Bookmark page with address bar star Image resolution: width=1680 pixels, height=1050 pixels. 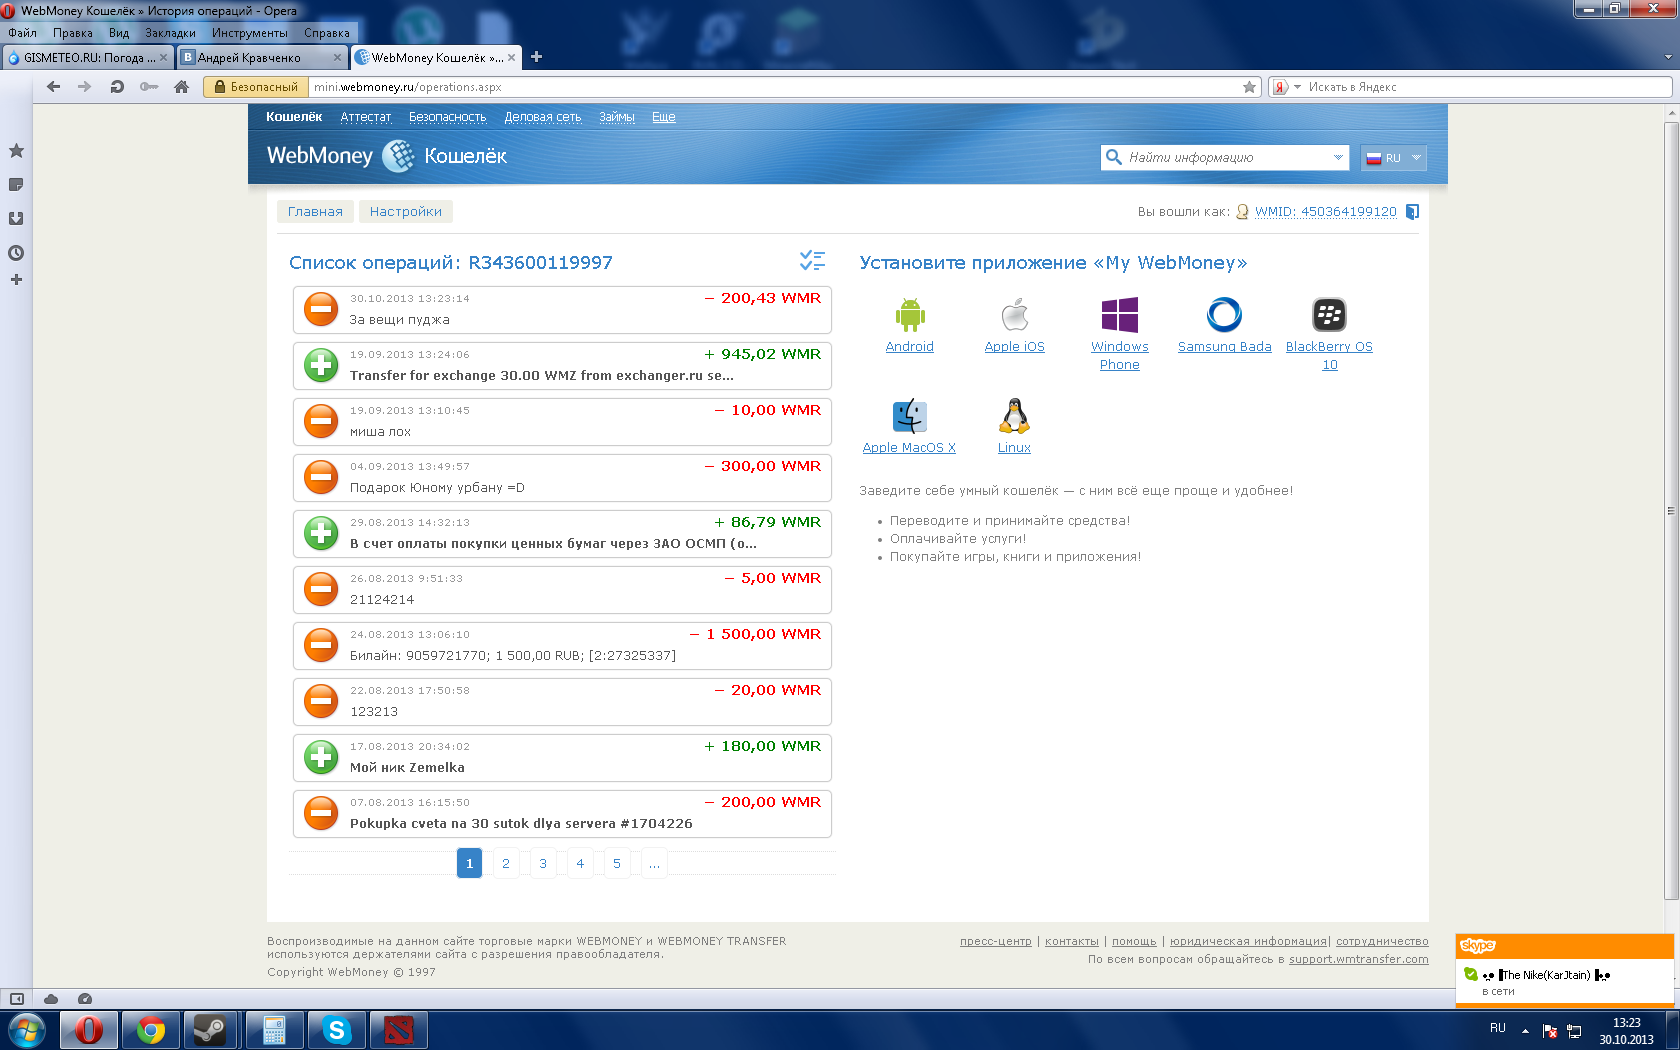pyautogui.click(x=1249, y=87)
